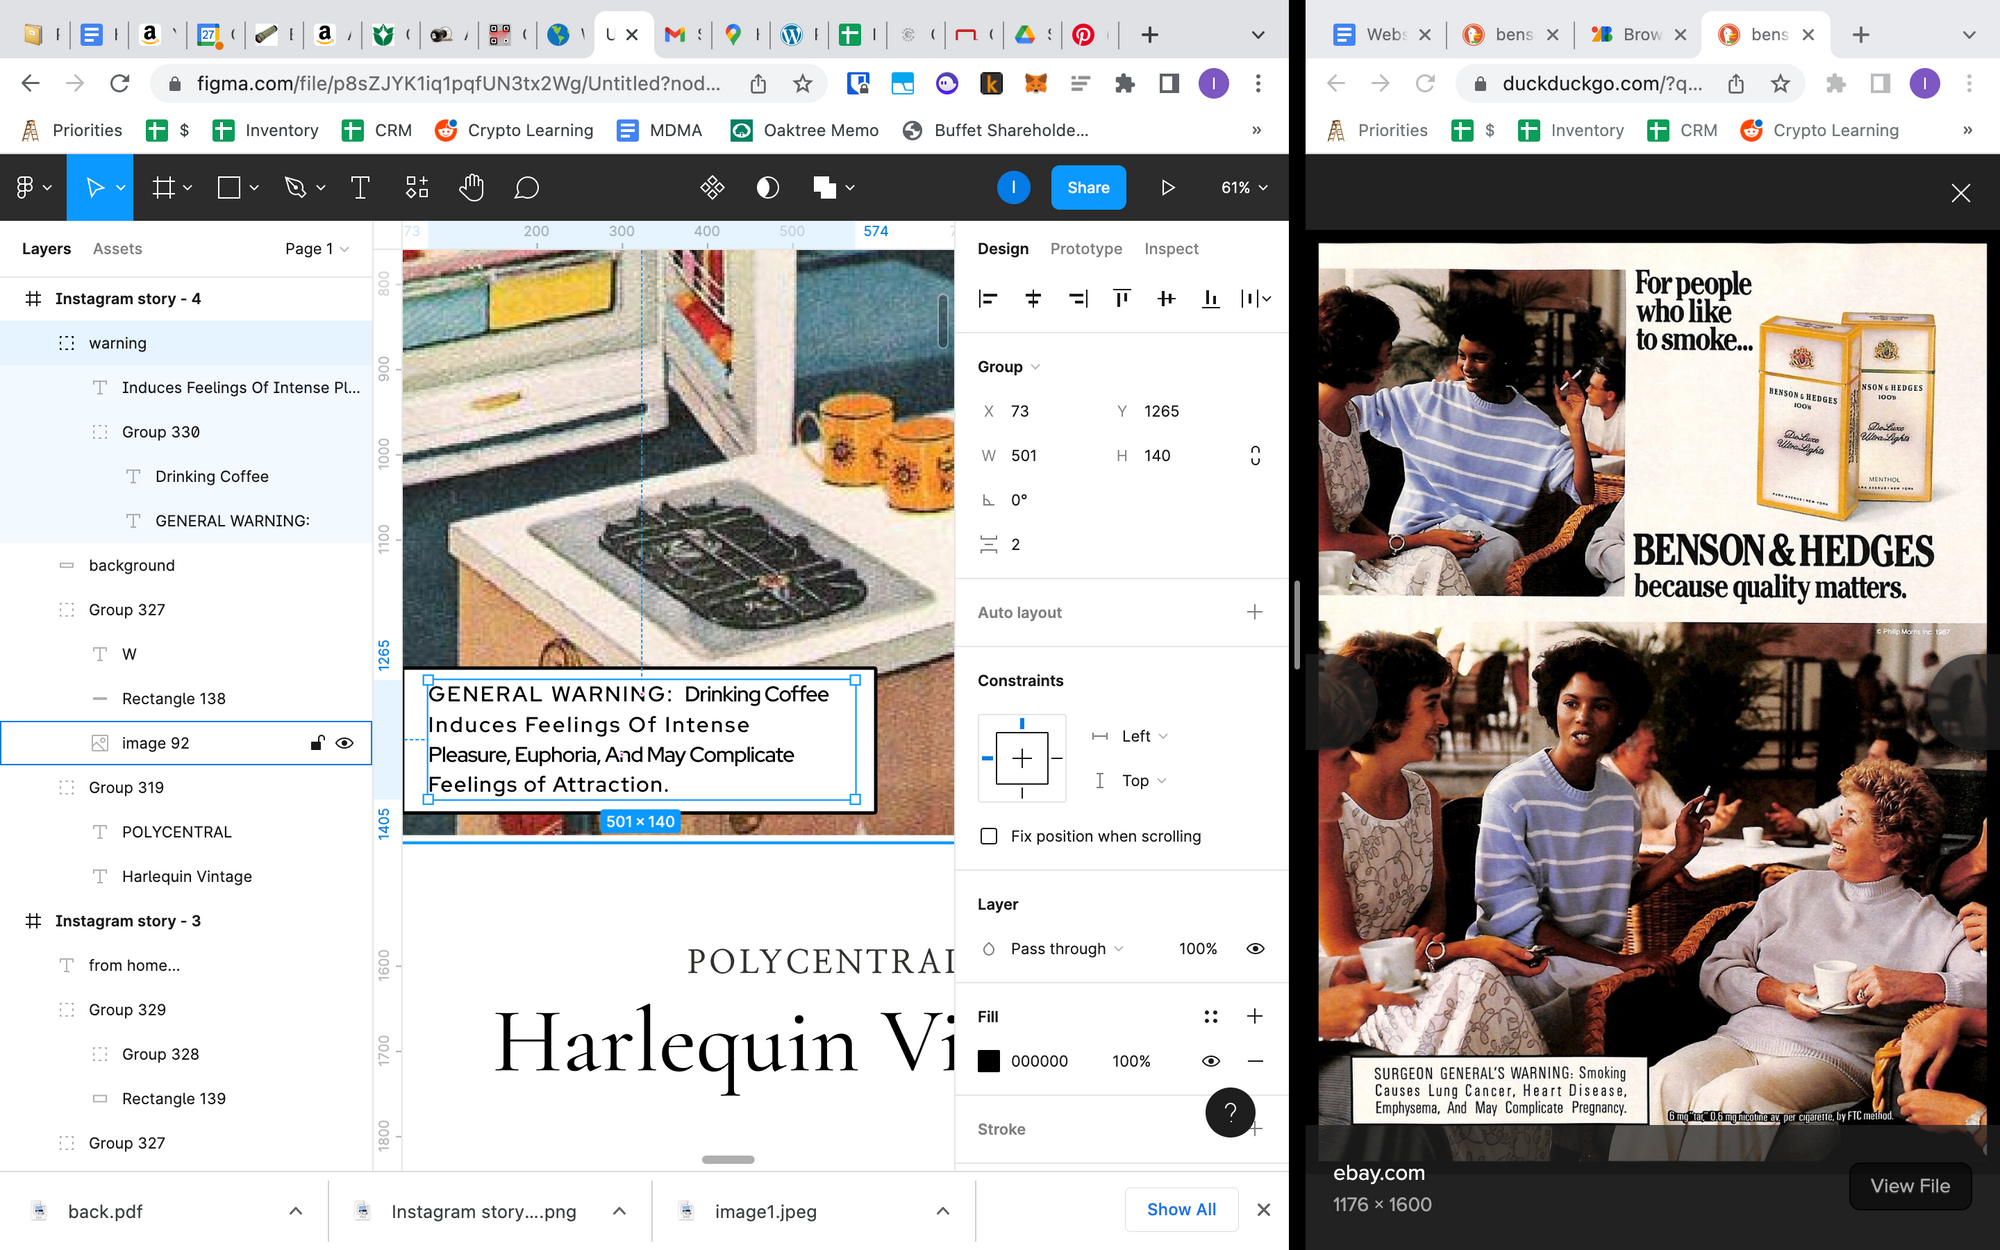The height and width of the screenshot is (1250, 2000).
Task: Click the black fill color swatch
Action: pyautogui.click(x=989, y=1061)
